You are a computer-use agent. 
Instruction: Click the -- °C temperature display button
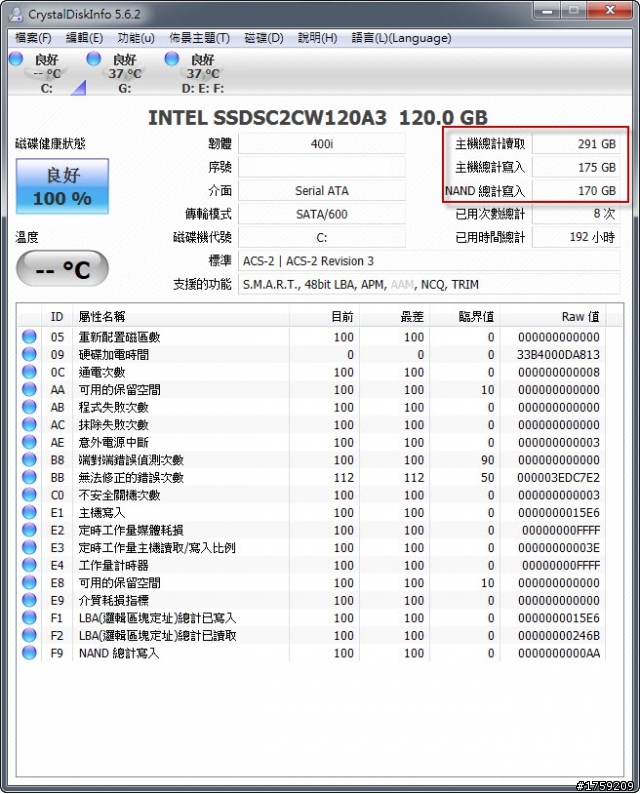coord(62,268)
